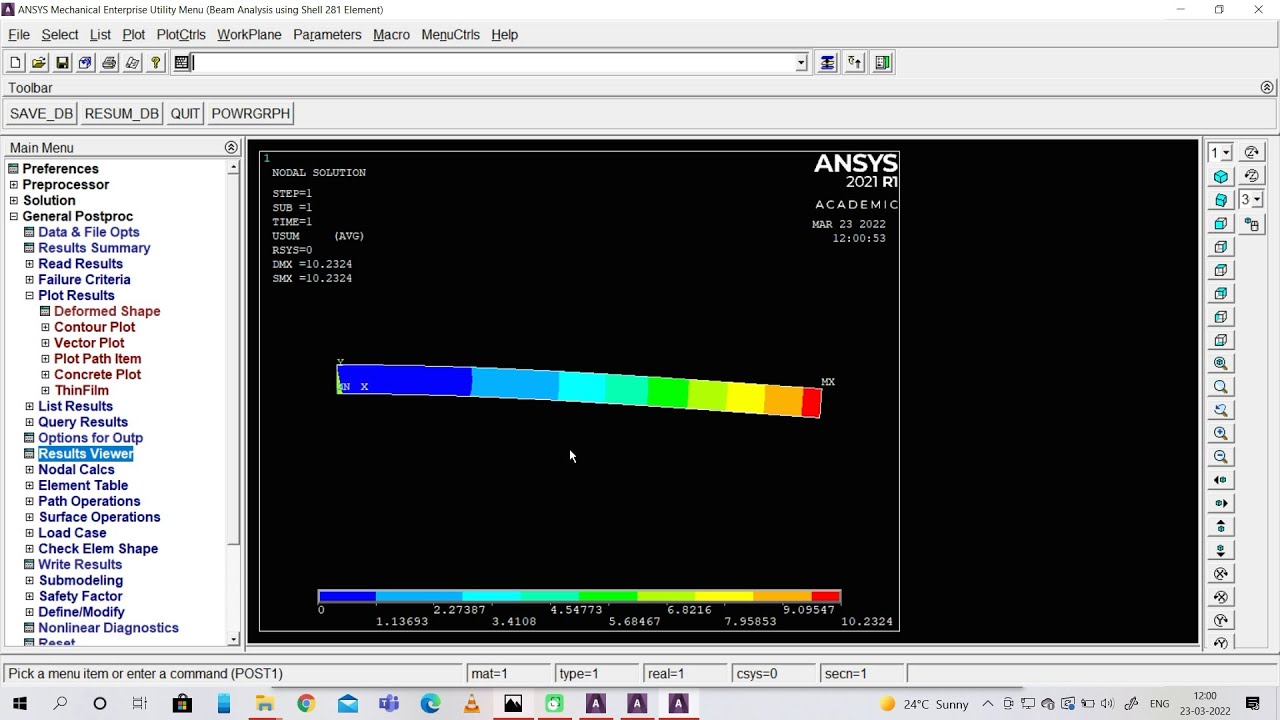1280x720 pixels.
Task: Click the Reset Picking icon
Action: [855, 63]
